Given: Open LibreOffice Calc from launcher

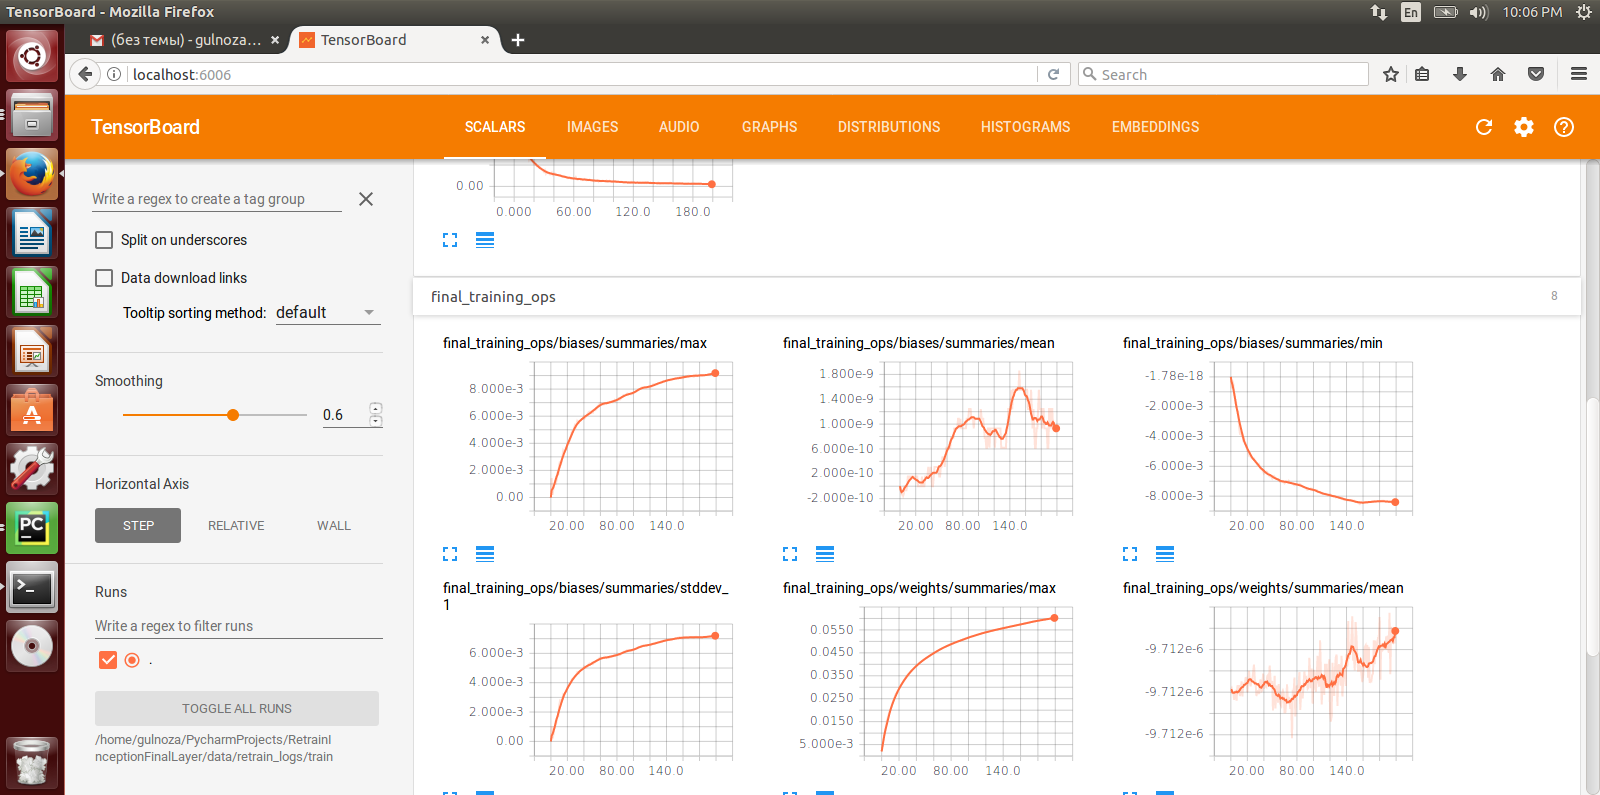Looking at the screenshot, I should pos(32,292).
